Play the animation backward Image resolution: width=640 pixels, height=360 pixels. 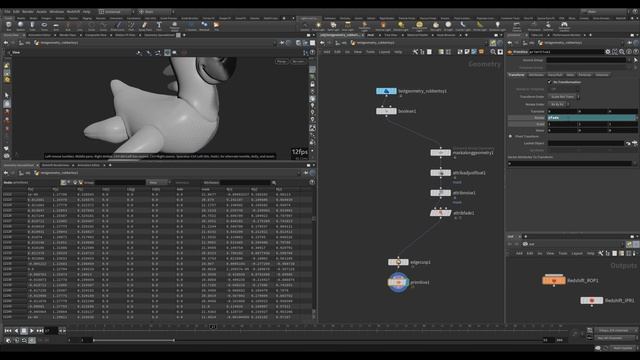[x=16, y=331]
